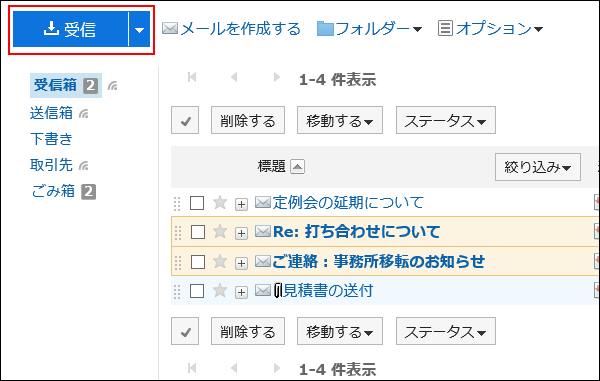The image size is (600, 381).
Task: Check the box for Re: 打ち合わせについて
Action: pyautogui.click(x=197, y=232)
